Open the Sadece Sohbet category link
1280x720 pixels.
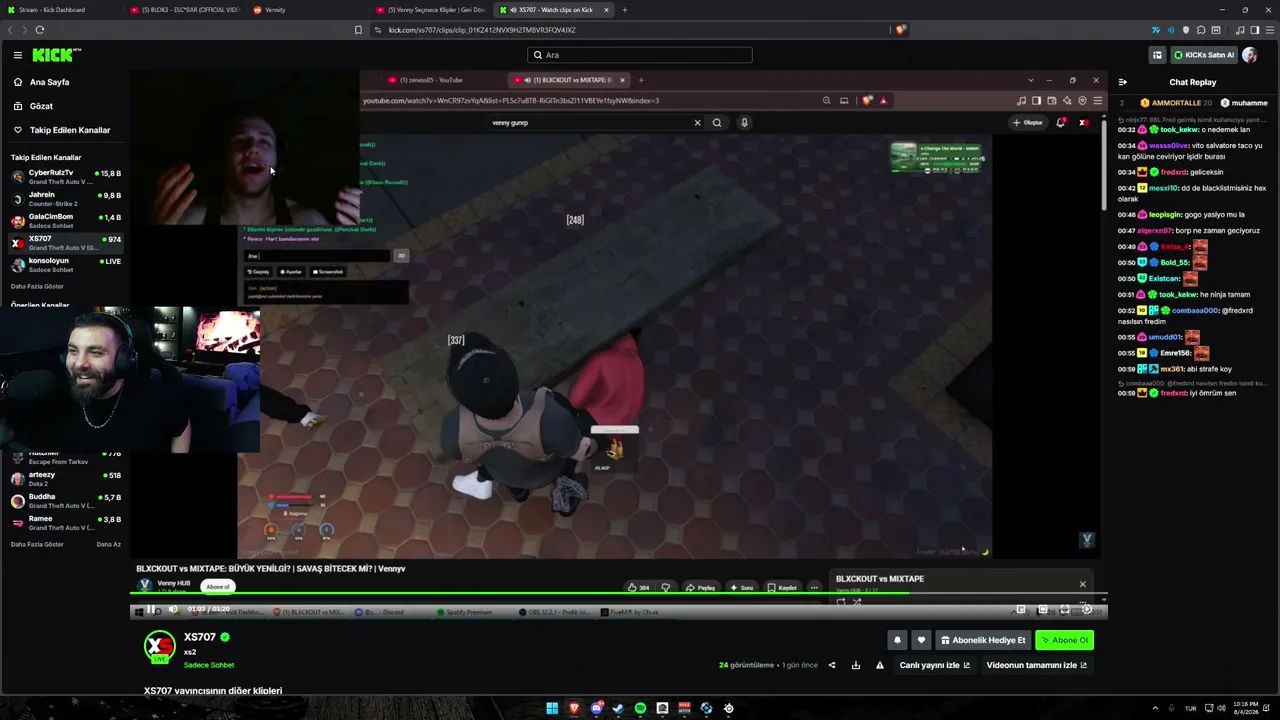coord(209,665)
